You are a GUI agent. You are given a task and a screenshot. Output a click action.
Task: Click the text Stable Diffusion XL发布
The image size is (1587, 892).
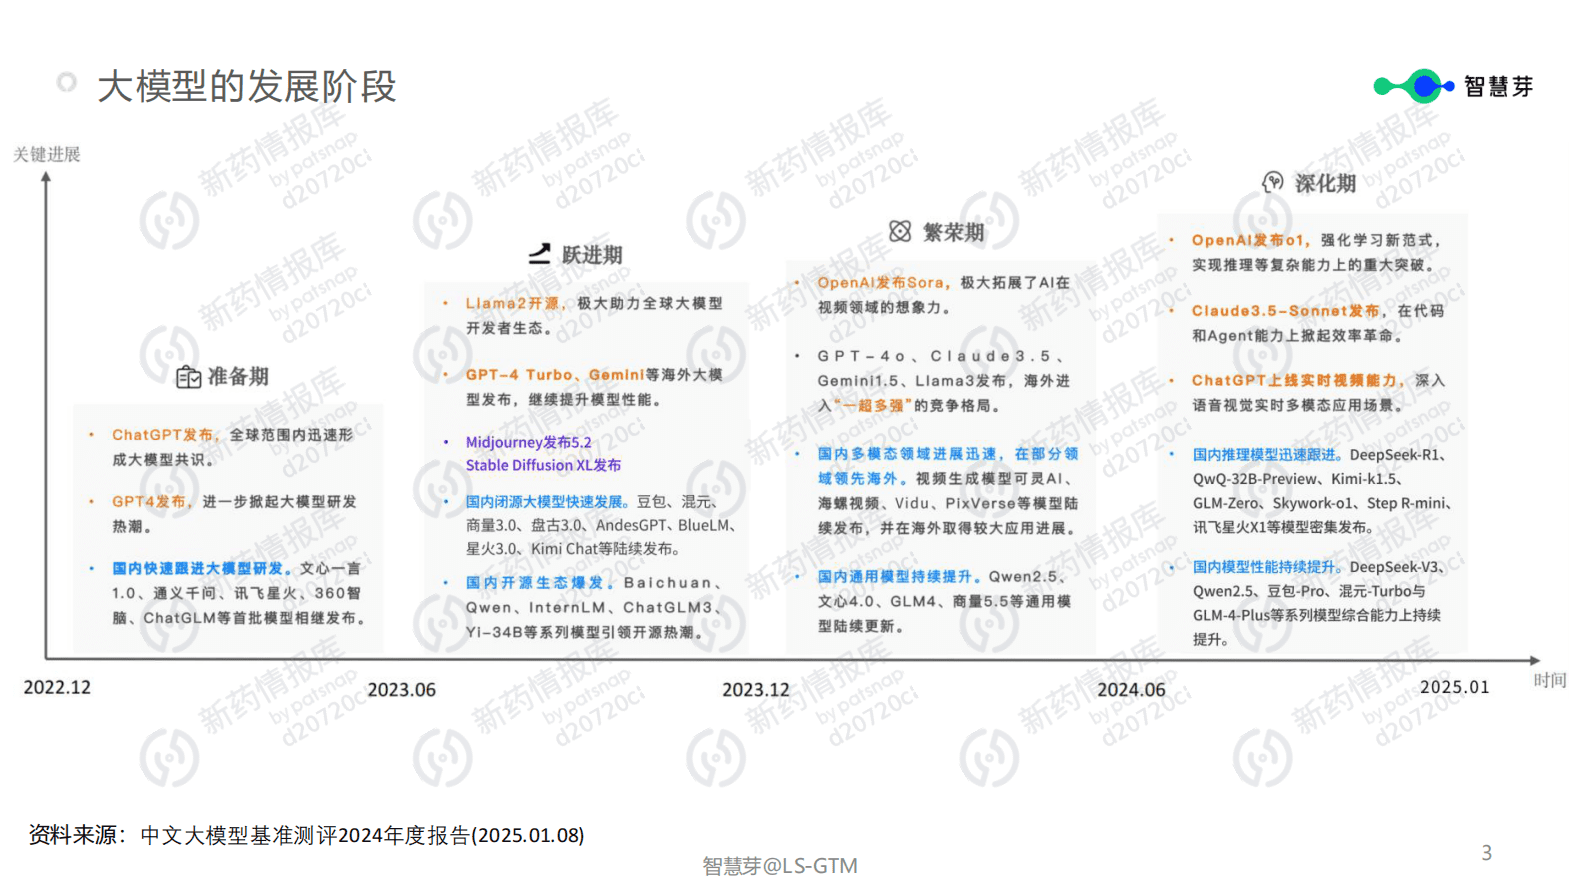[x=543, y=465]
